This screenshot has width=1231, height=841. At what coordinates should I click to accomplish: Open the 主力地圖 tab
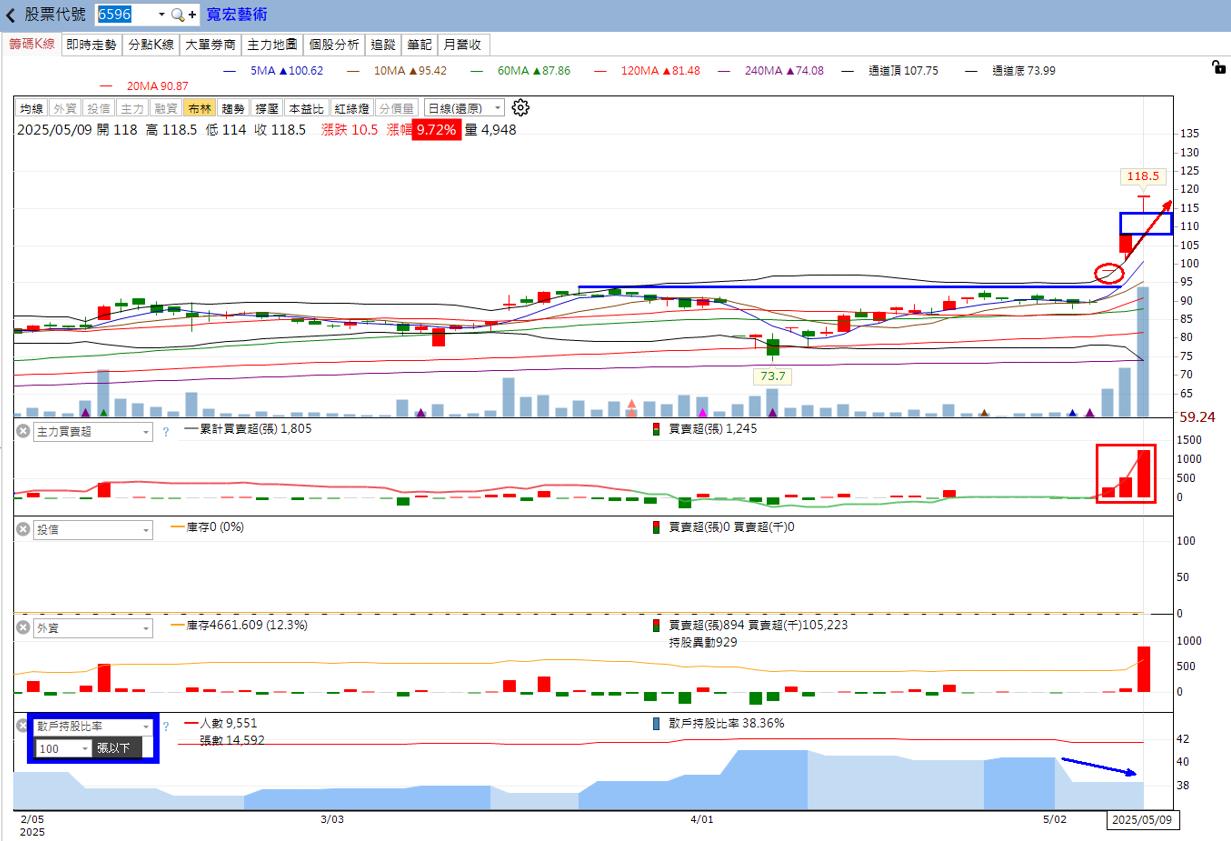(x=273, y=44)
